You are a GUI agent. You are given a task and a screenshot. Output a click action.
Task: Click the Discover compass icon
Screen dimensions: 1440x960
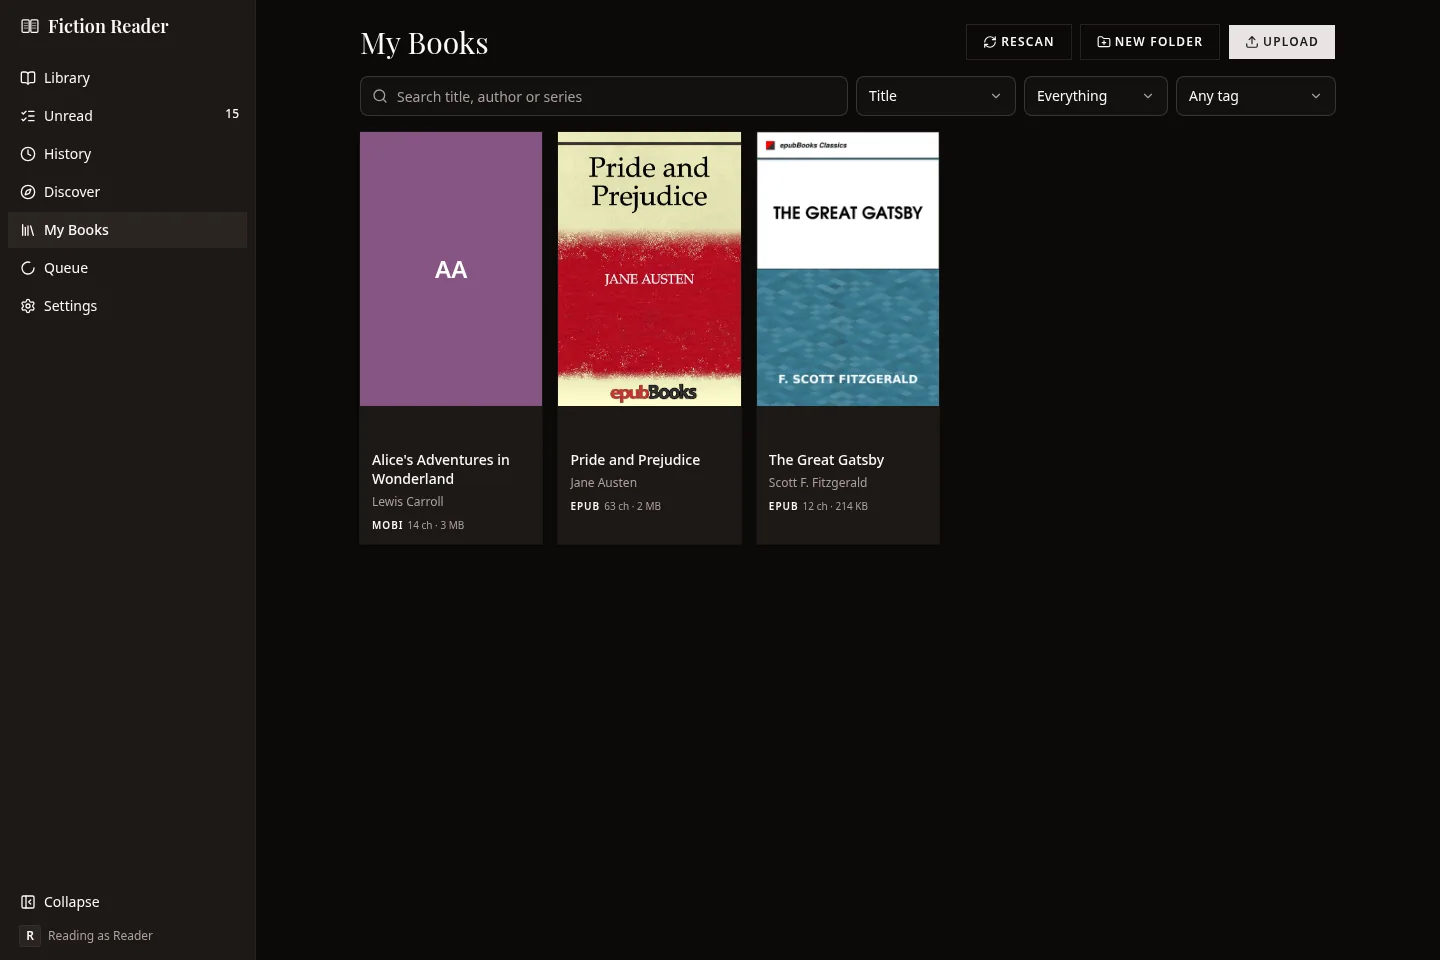click(28, 192)
